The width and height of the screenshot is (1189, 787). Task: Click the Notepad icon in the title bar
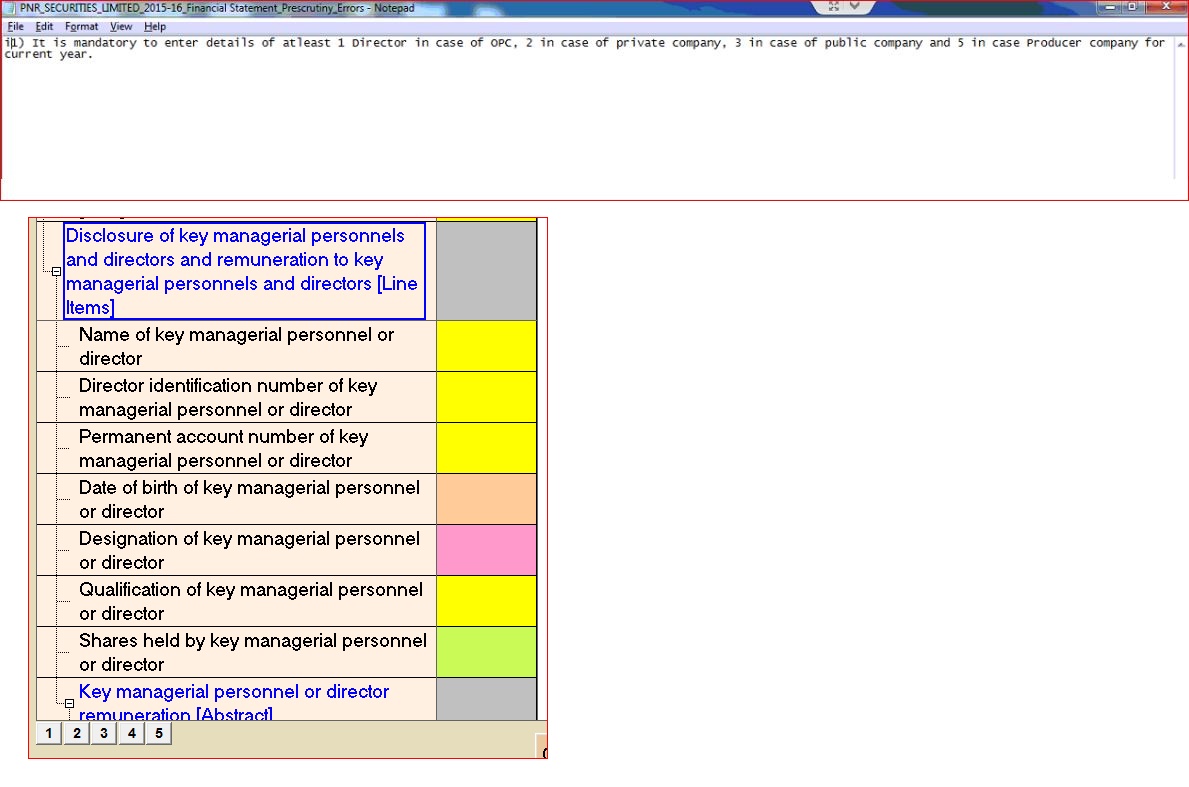tap(10, 7)
